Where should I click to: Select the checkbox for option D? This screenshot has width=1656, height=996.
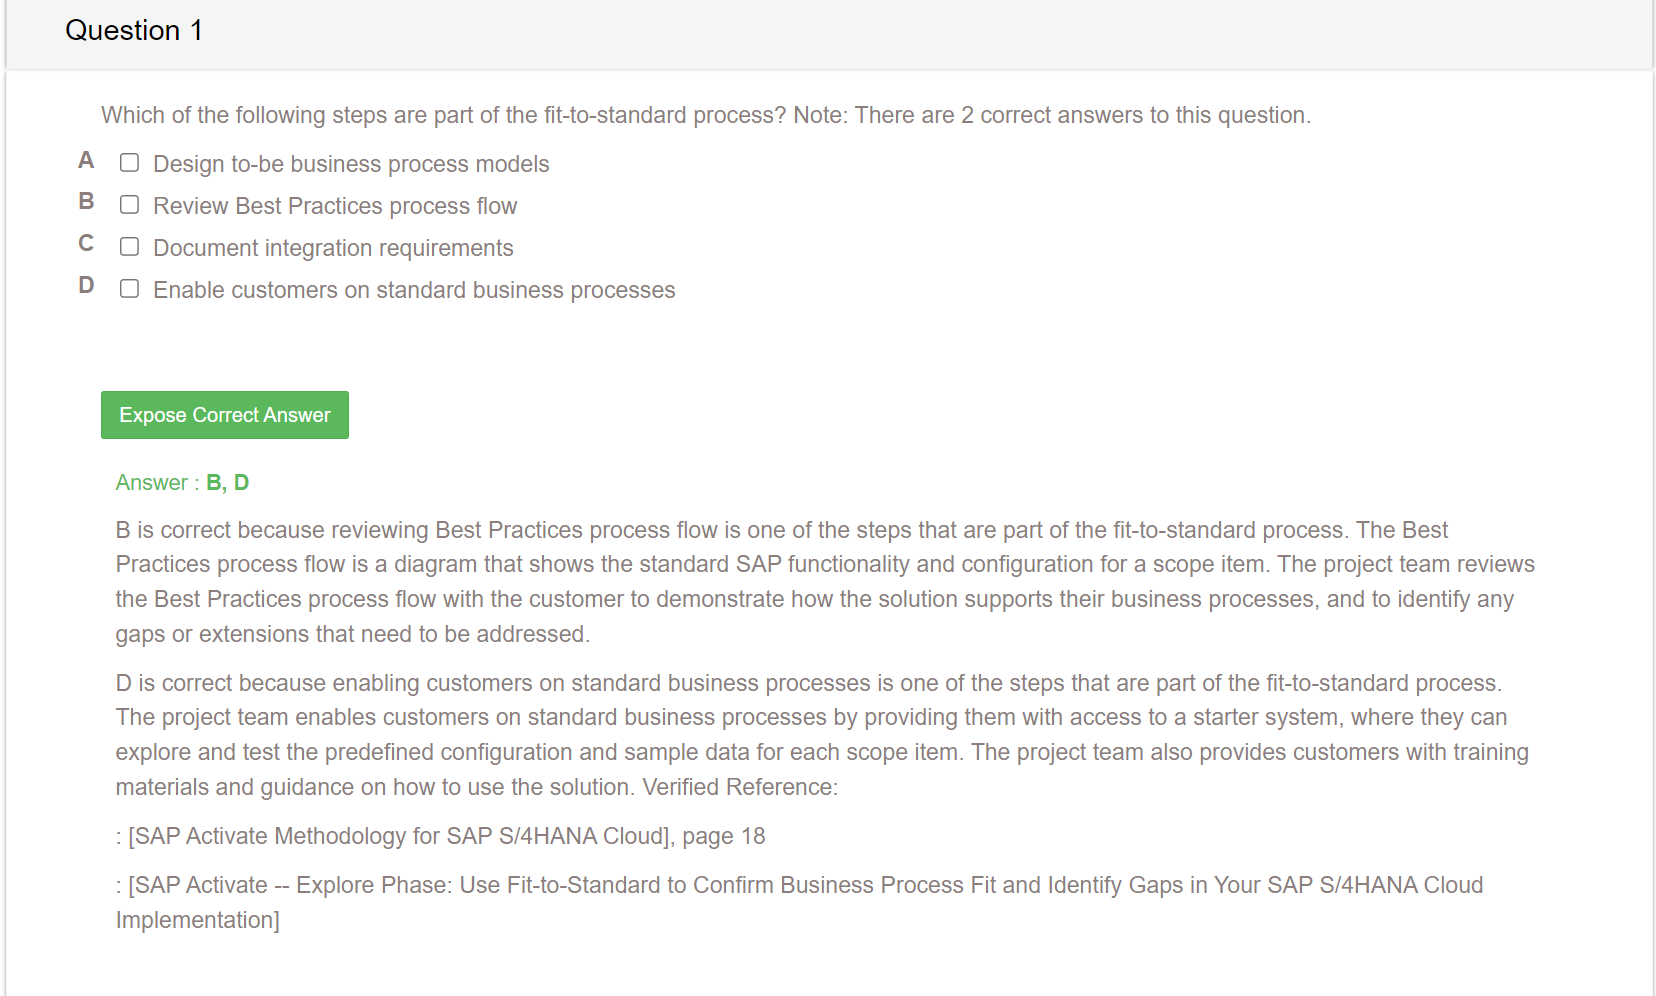pyautogui.click(x=129, y=288)
